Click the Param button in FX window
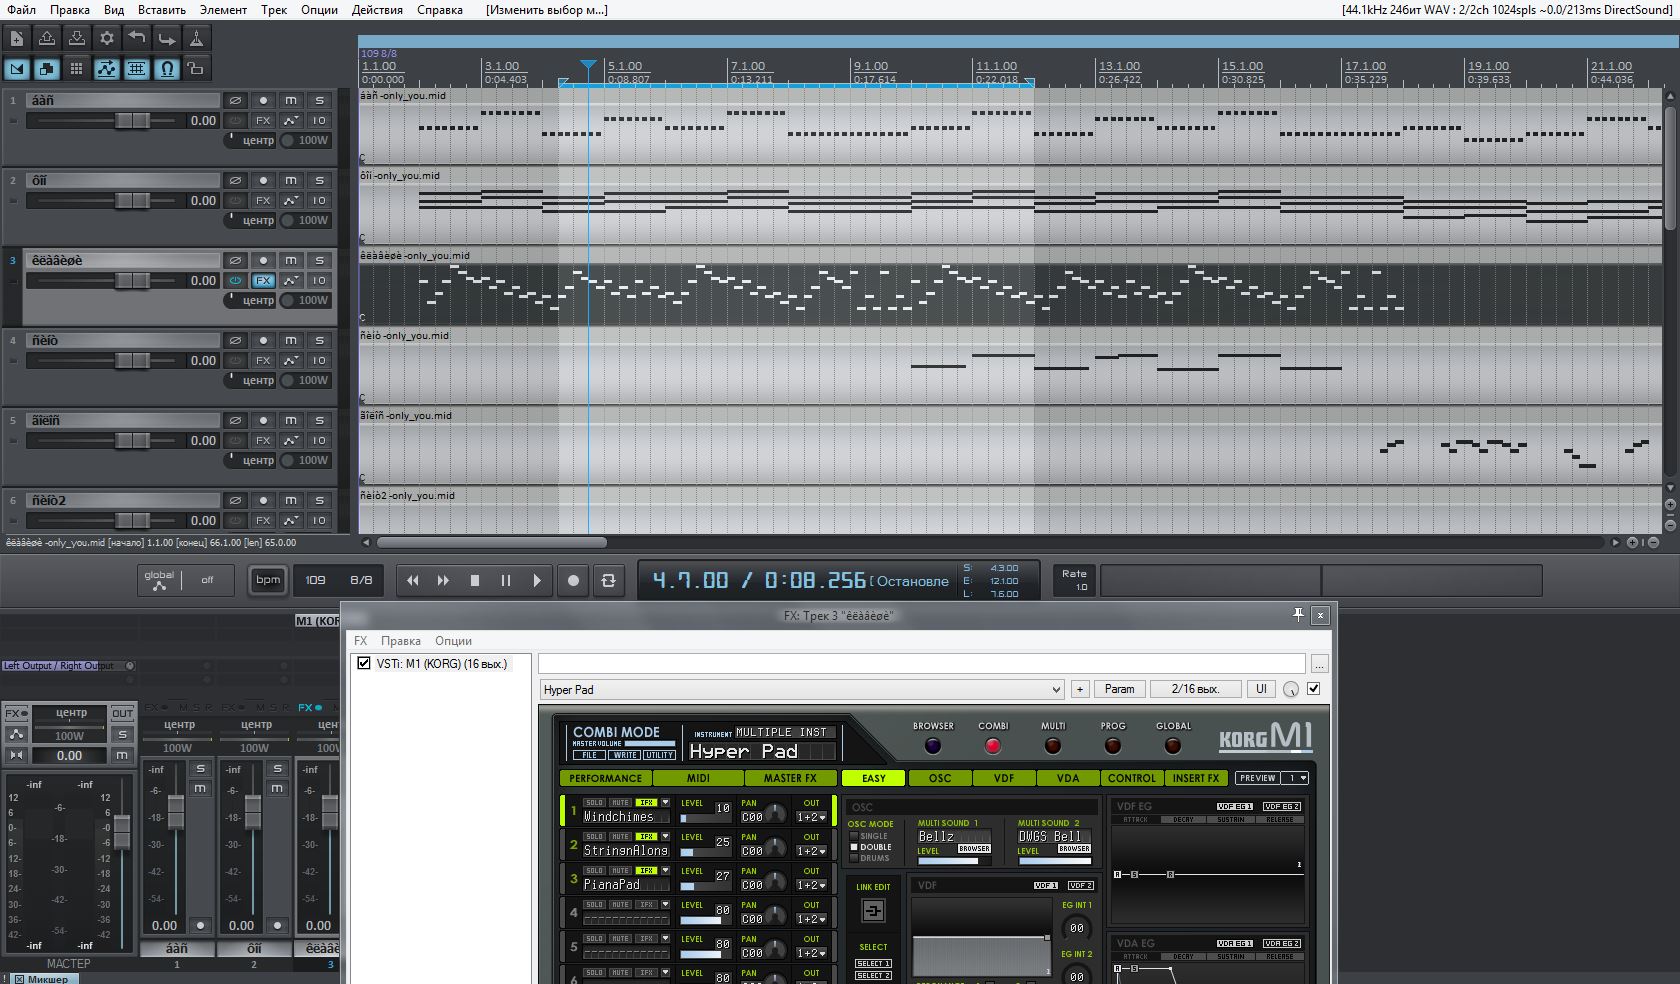Screen dimensions: 1680x984 pos(1119,689)
